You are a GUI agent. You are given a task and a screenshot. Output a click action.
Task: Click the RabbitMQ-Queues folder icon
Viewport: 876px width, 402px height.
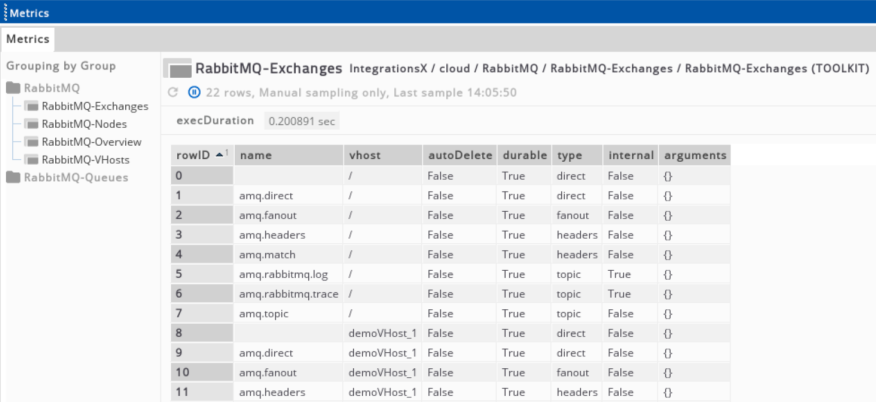point(14,178)
